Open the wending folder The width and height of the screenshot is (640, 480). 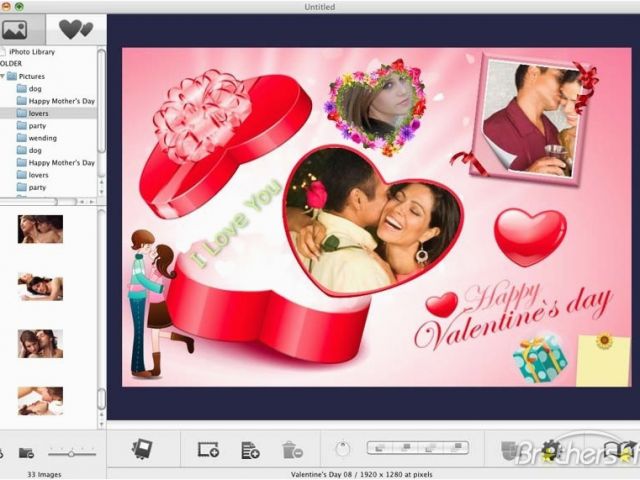click(x=43, y=138)
